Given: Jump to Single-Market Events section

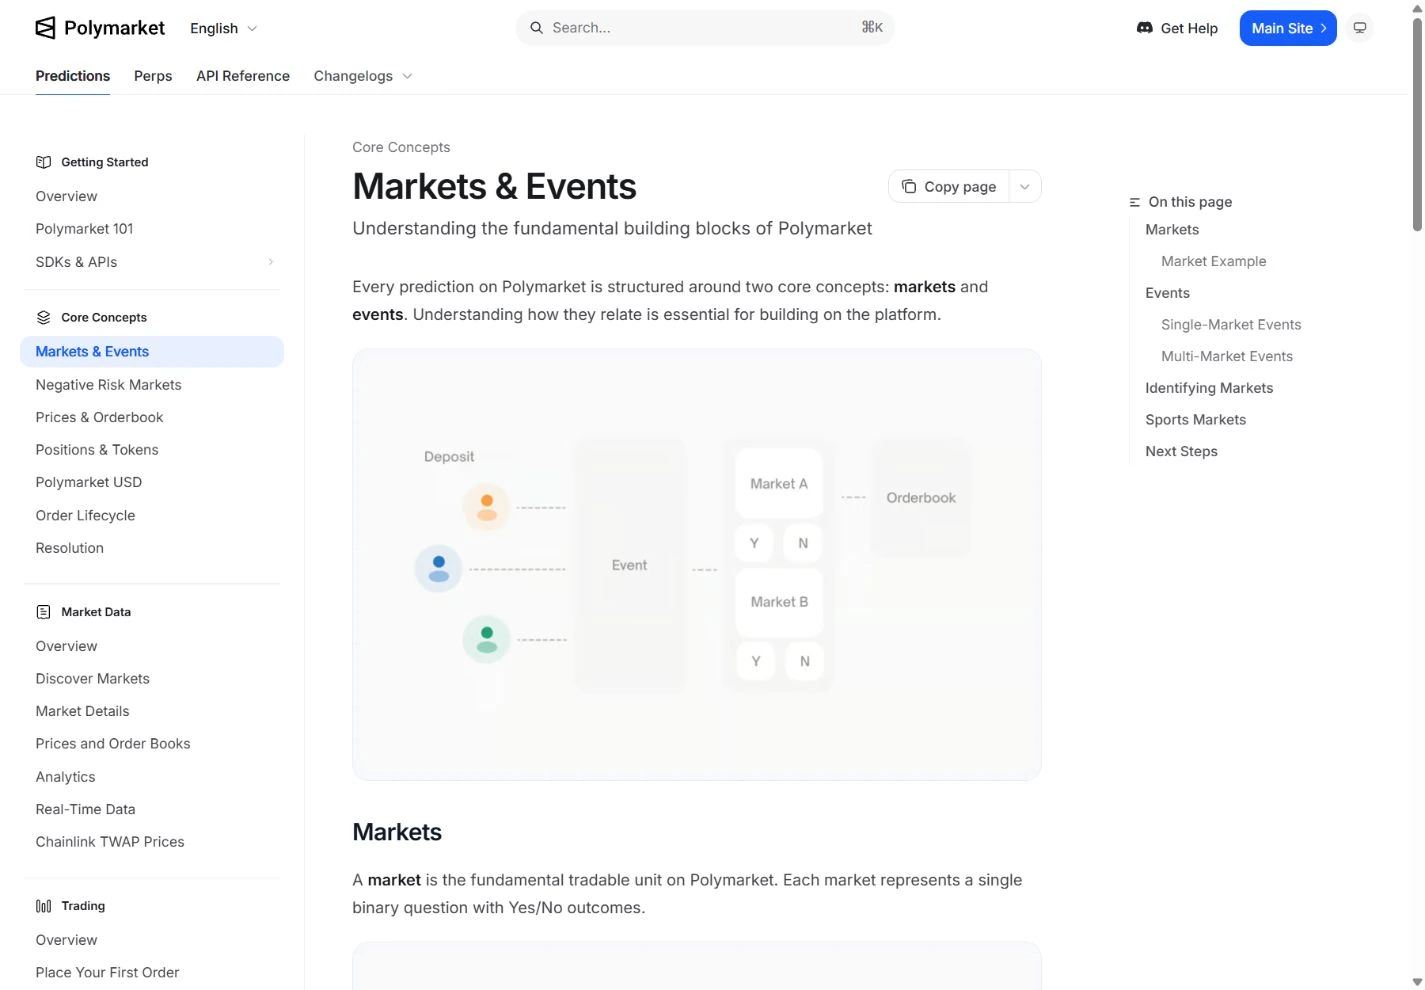Looking at the screenshot, I should tap(1231, 325).
